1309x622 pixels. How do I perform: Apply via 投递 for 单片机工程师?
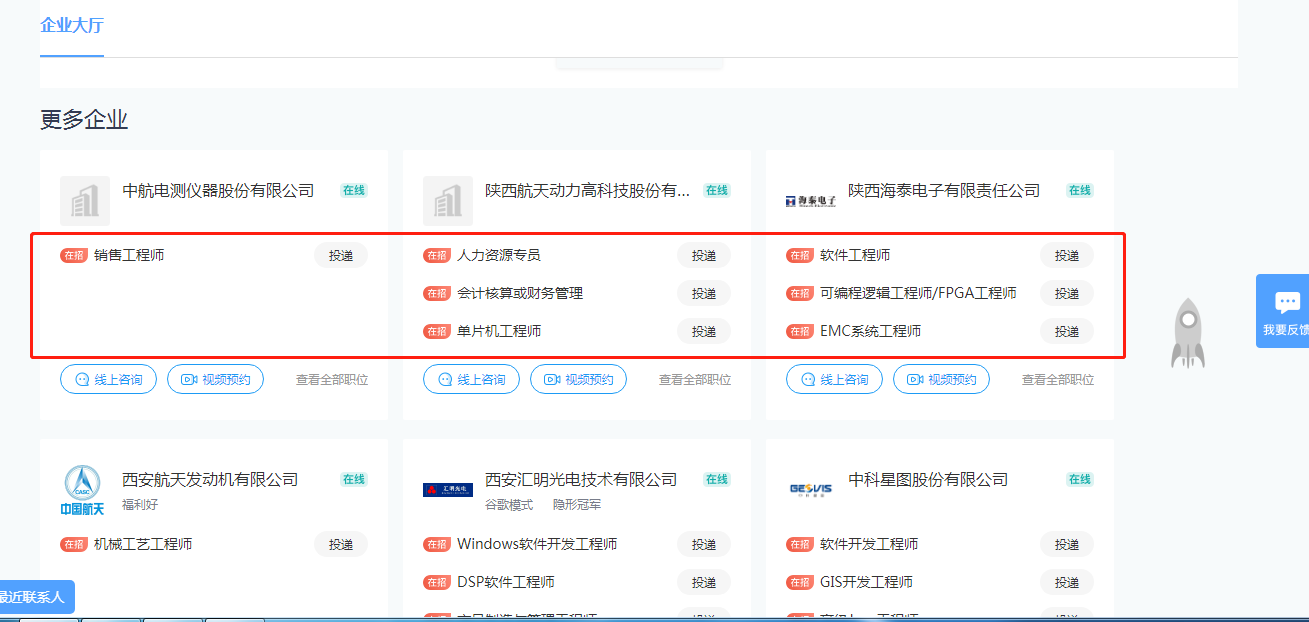[x=703, y=331]
